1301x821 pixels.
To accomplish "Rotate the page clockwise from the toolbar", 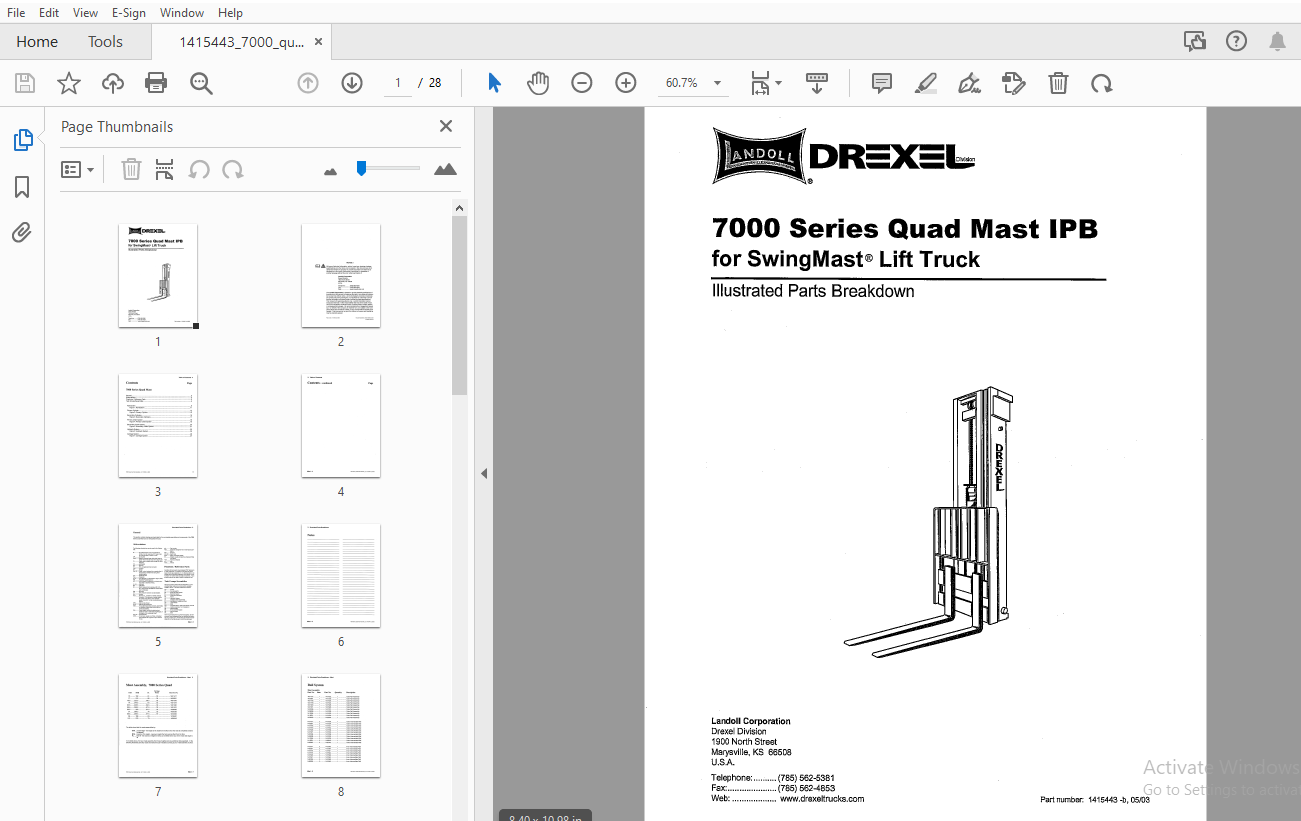I will (x=1102, y=83).
